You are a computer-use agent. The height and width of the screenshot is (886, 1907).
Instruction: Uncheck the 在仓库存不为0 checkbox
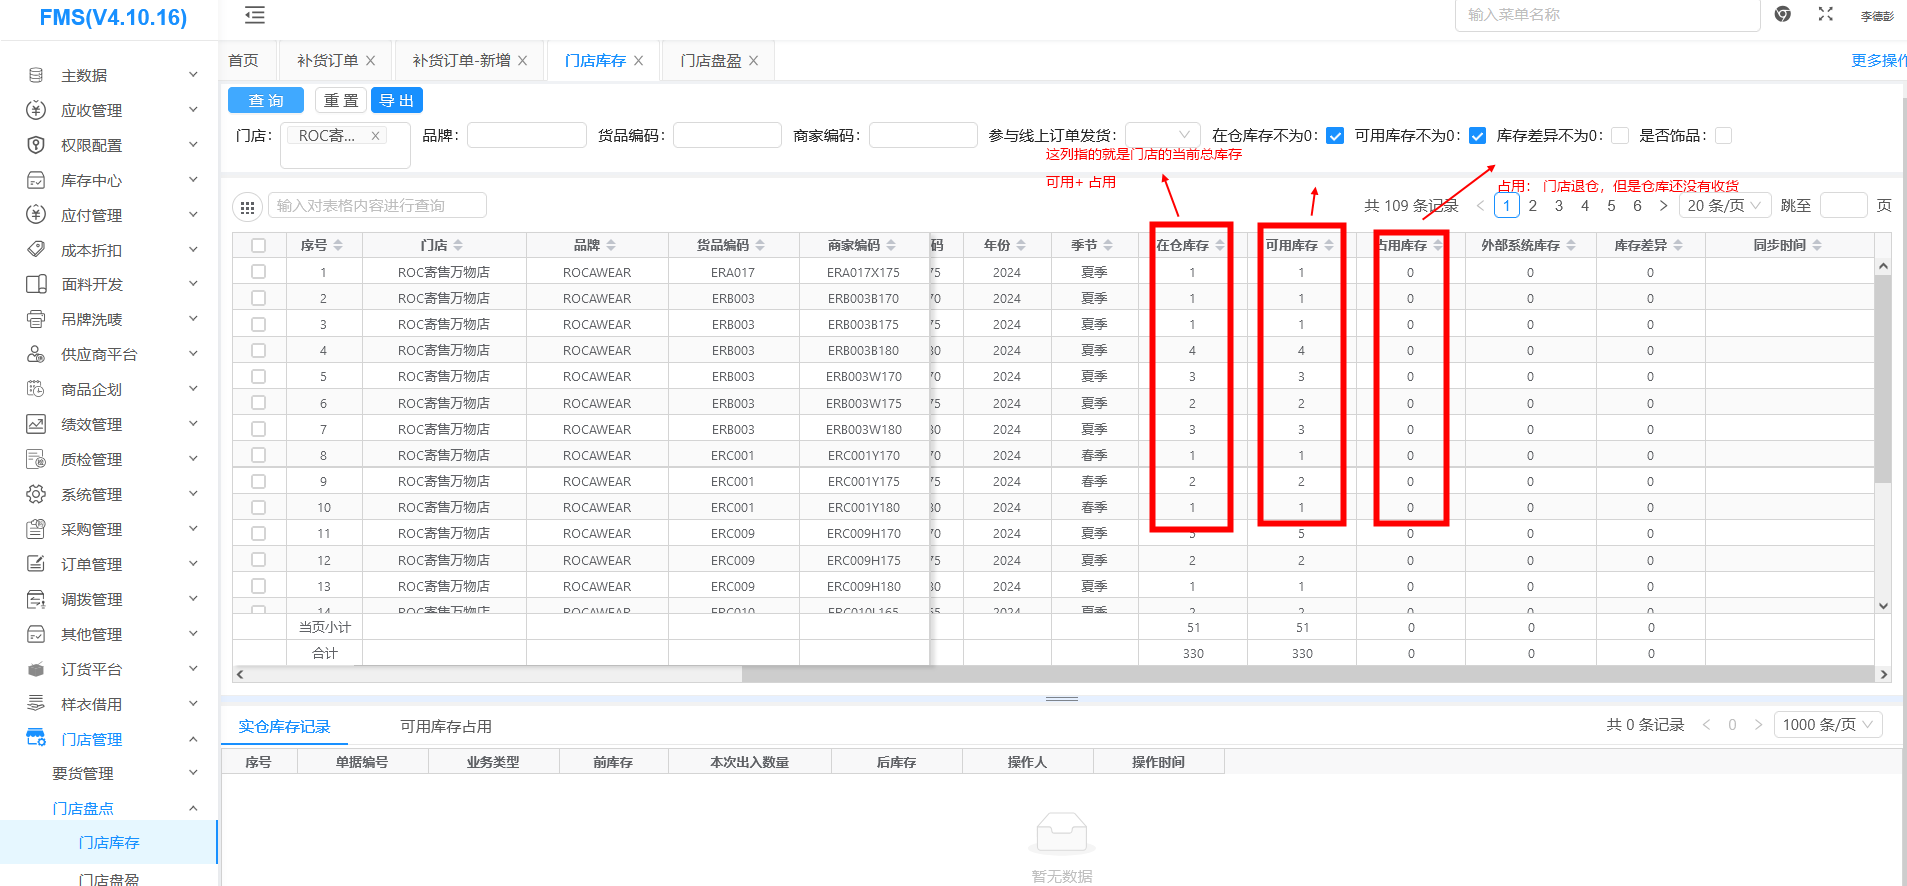click(x=1335, y=136)
